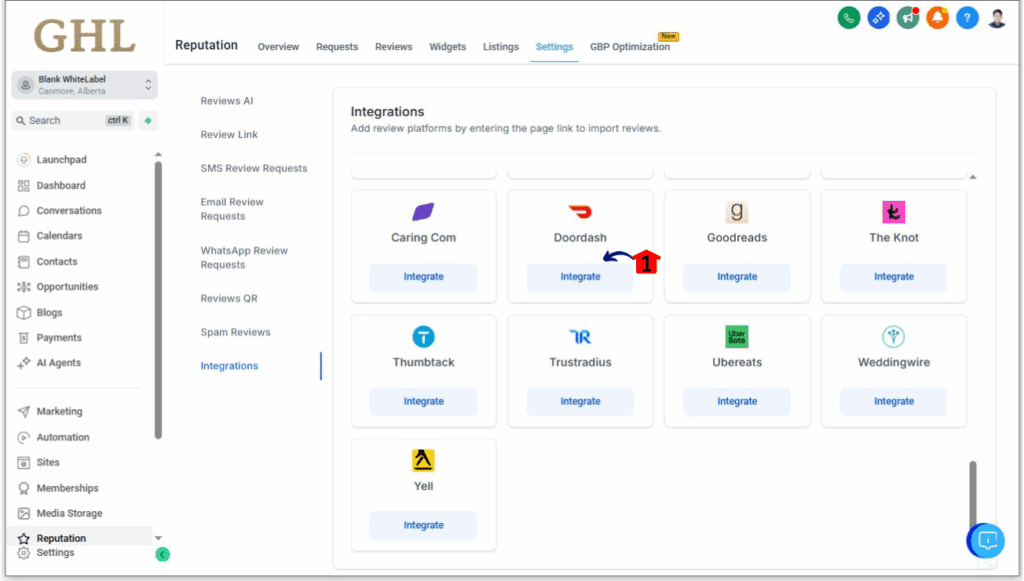Integrate The Knot platform
1024x581 pixels.
click(893, 277)
